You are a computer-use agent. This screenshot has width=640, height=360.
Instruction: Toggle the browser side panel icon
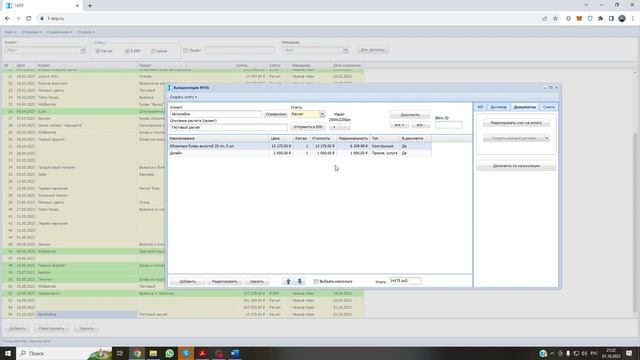(611, 18)
